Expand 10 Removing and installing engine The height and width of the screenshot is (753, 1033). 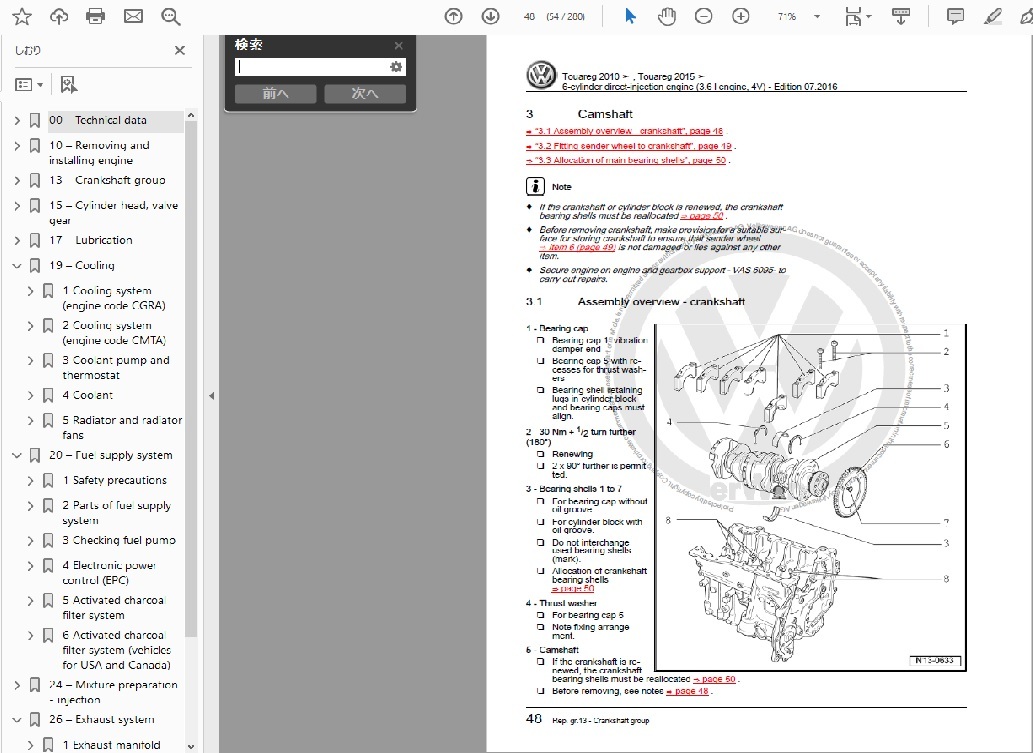(17, 146)
